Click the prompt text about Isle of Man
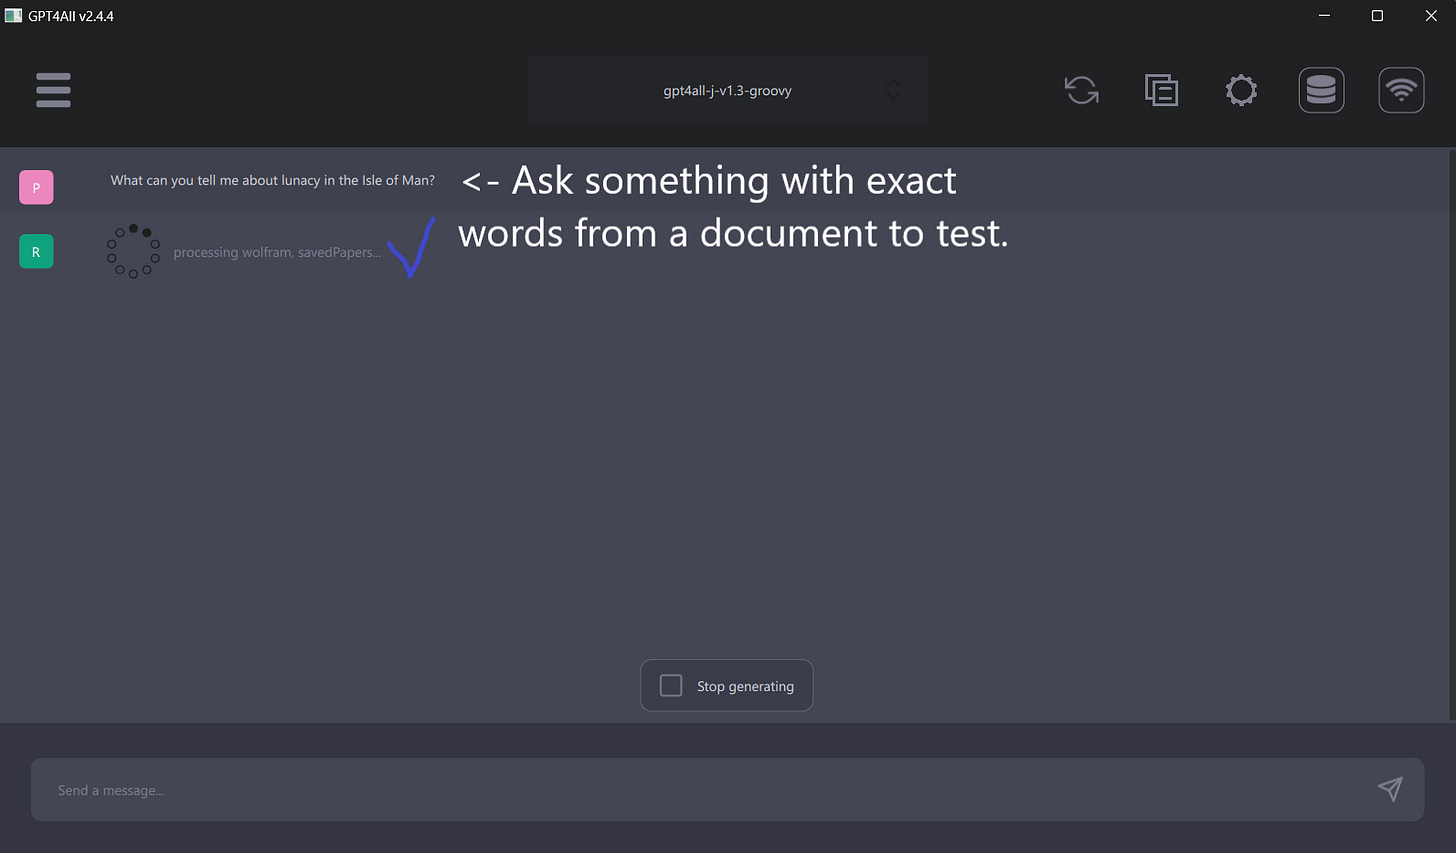The width and height of the screenshot is (1456, 853). (x=273, y=180)
